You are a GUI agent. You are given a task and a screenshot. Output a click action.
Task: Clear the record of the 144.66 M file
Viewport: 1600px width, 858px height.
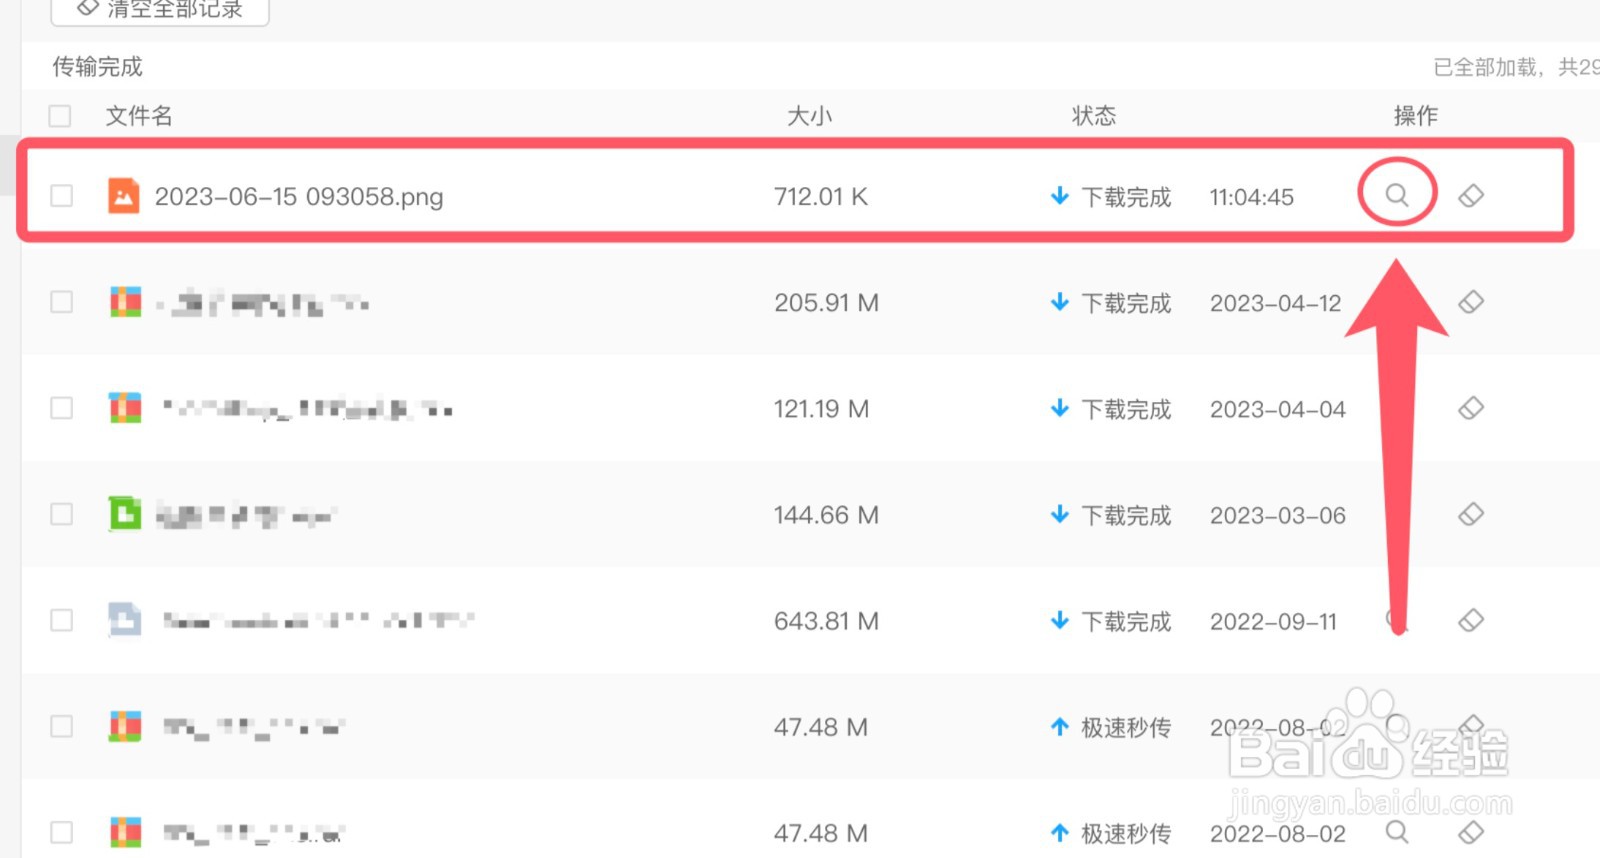(x=1471, y=514)
